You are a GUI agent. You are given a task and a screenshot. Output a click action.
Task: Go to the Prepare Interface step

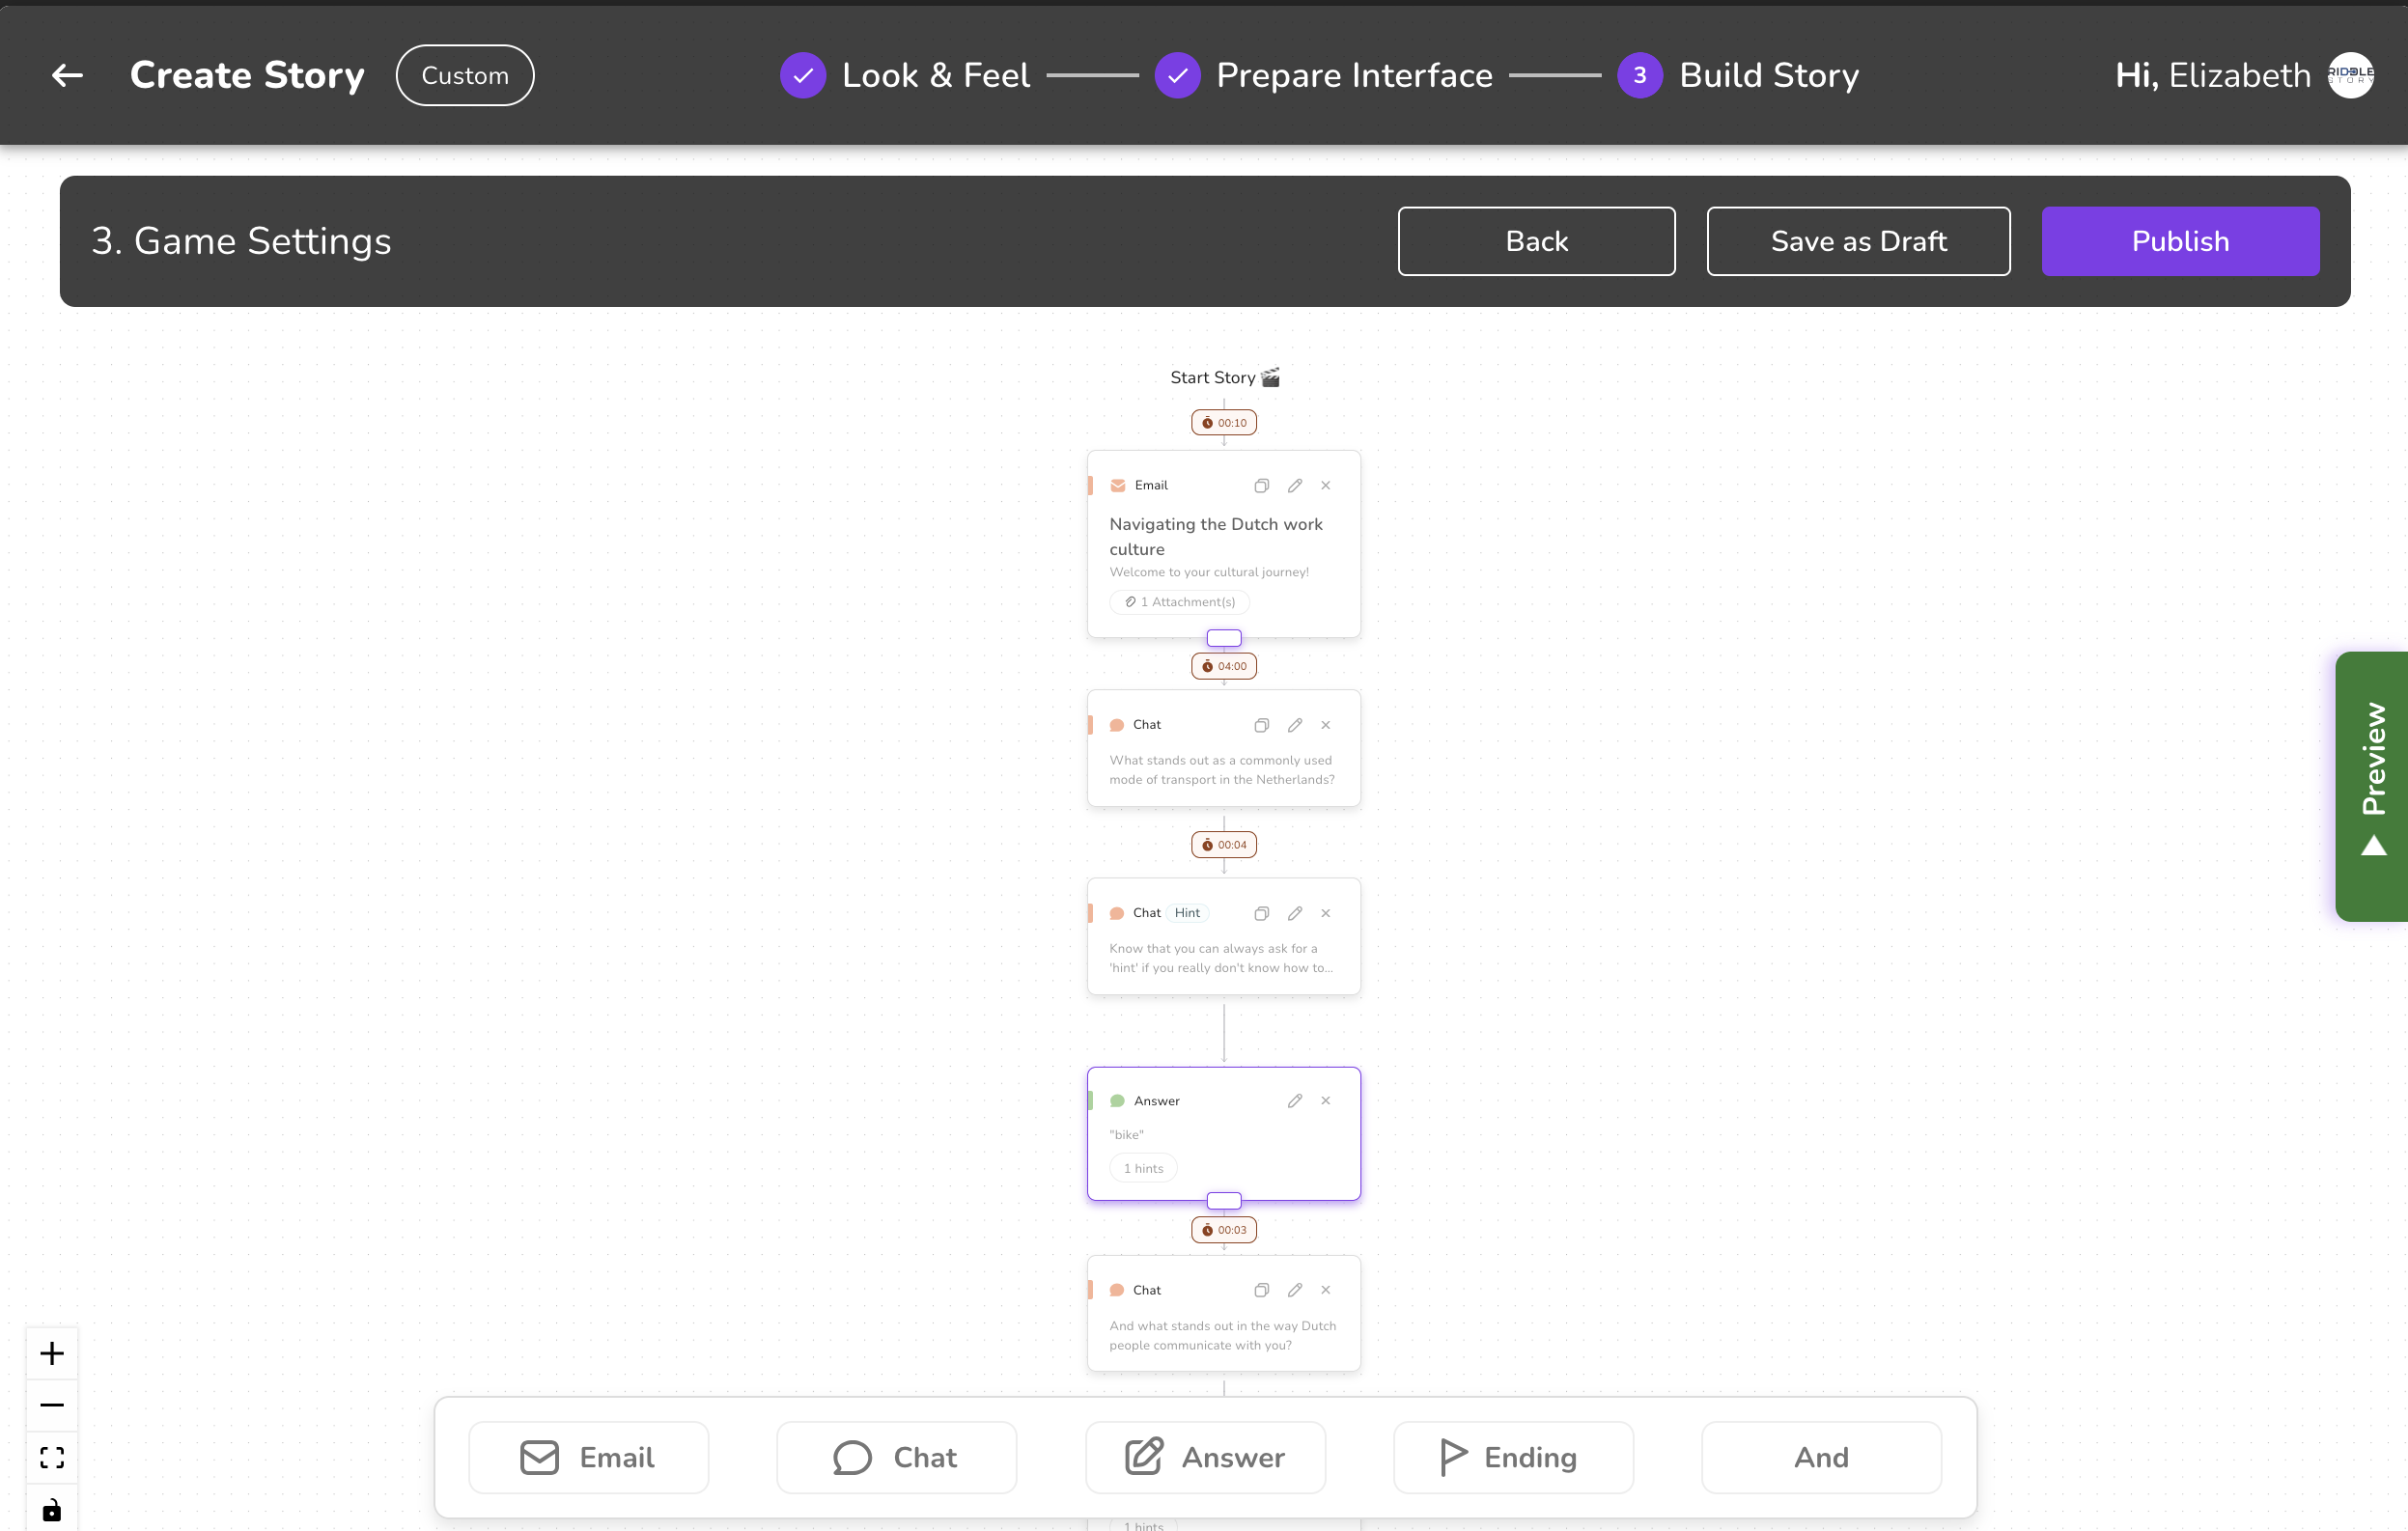click(1323, 75)
